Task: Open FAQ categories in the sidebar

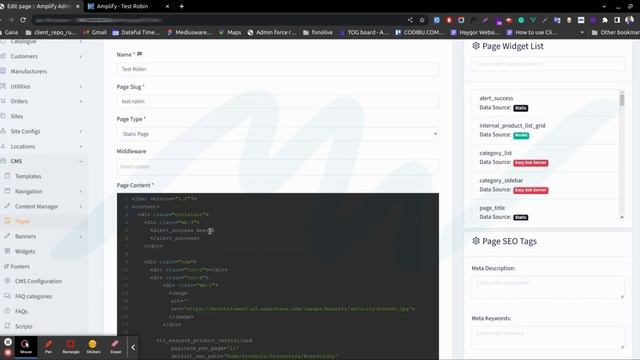Action: coord(33,296)
